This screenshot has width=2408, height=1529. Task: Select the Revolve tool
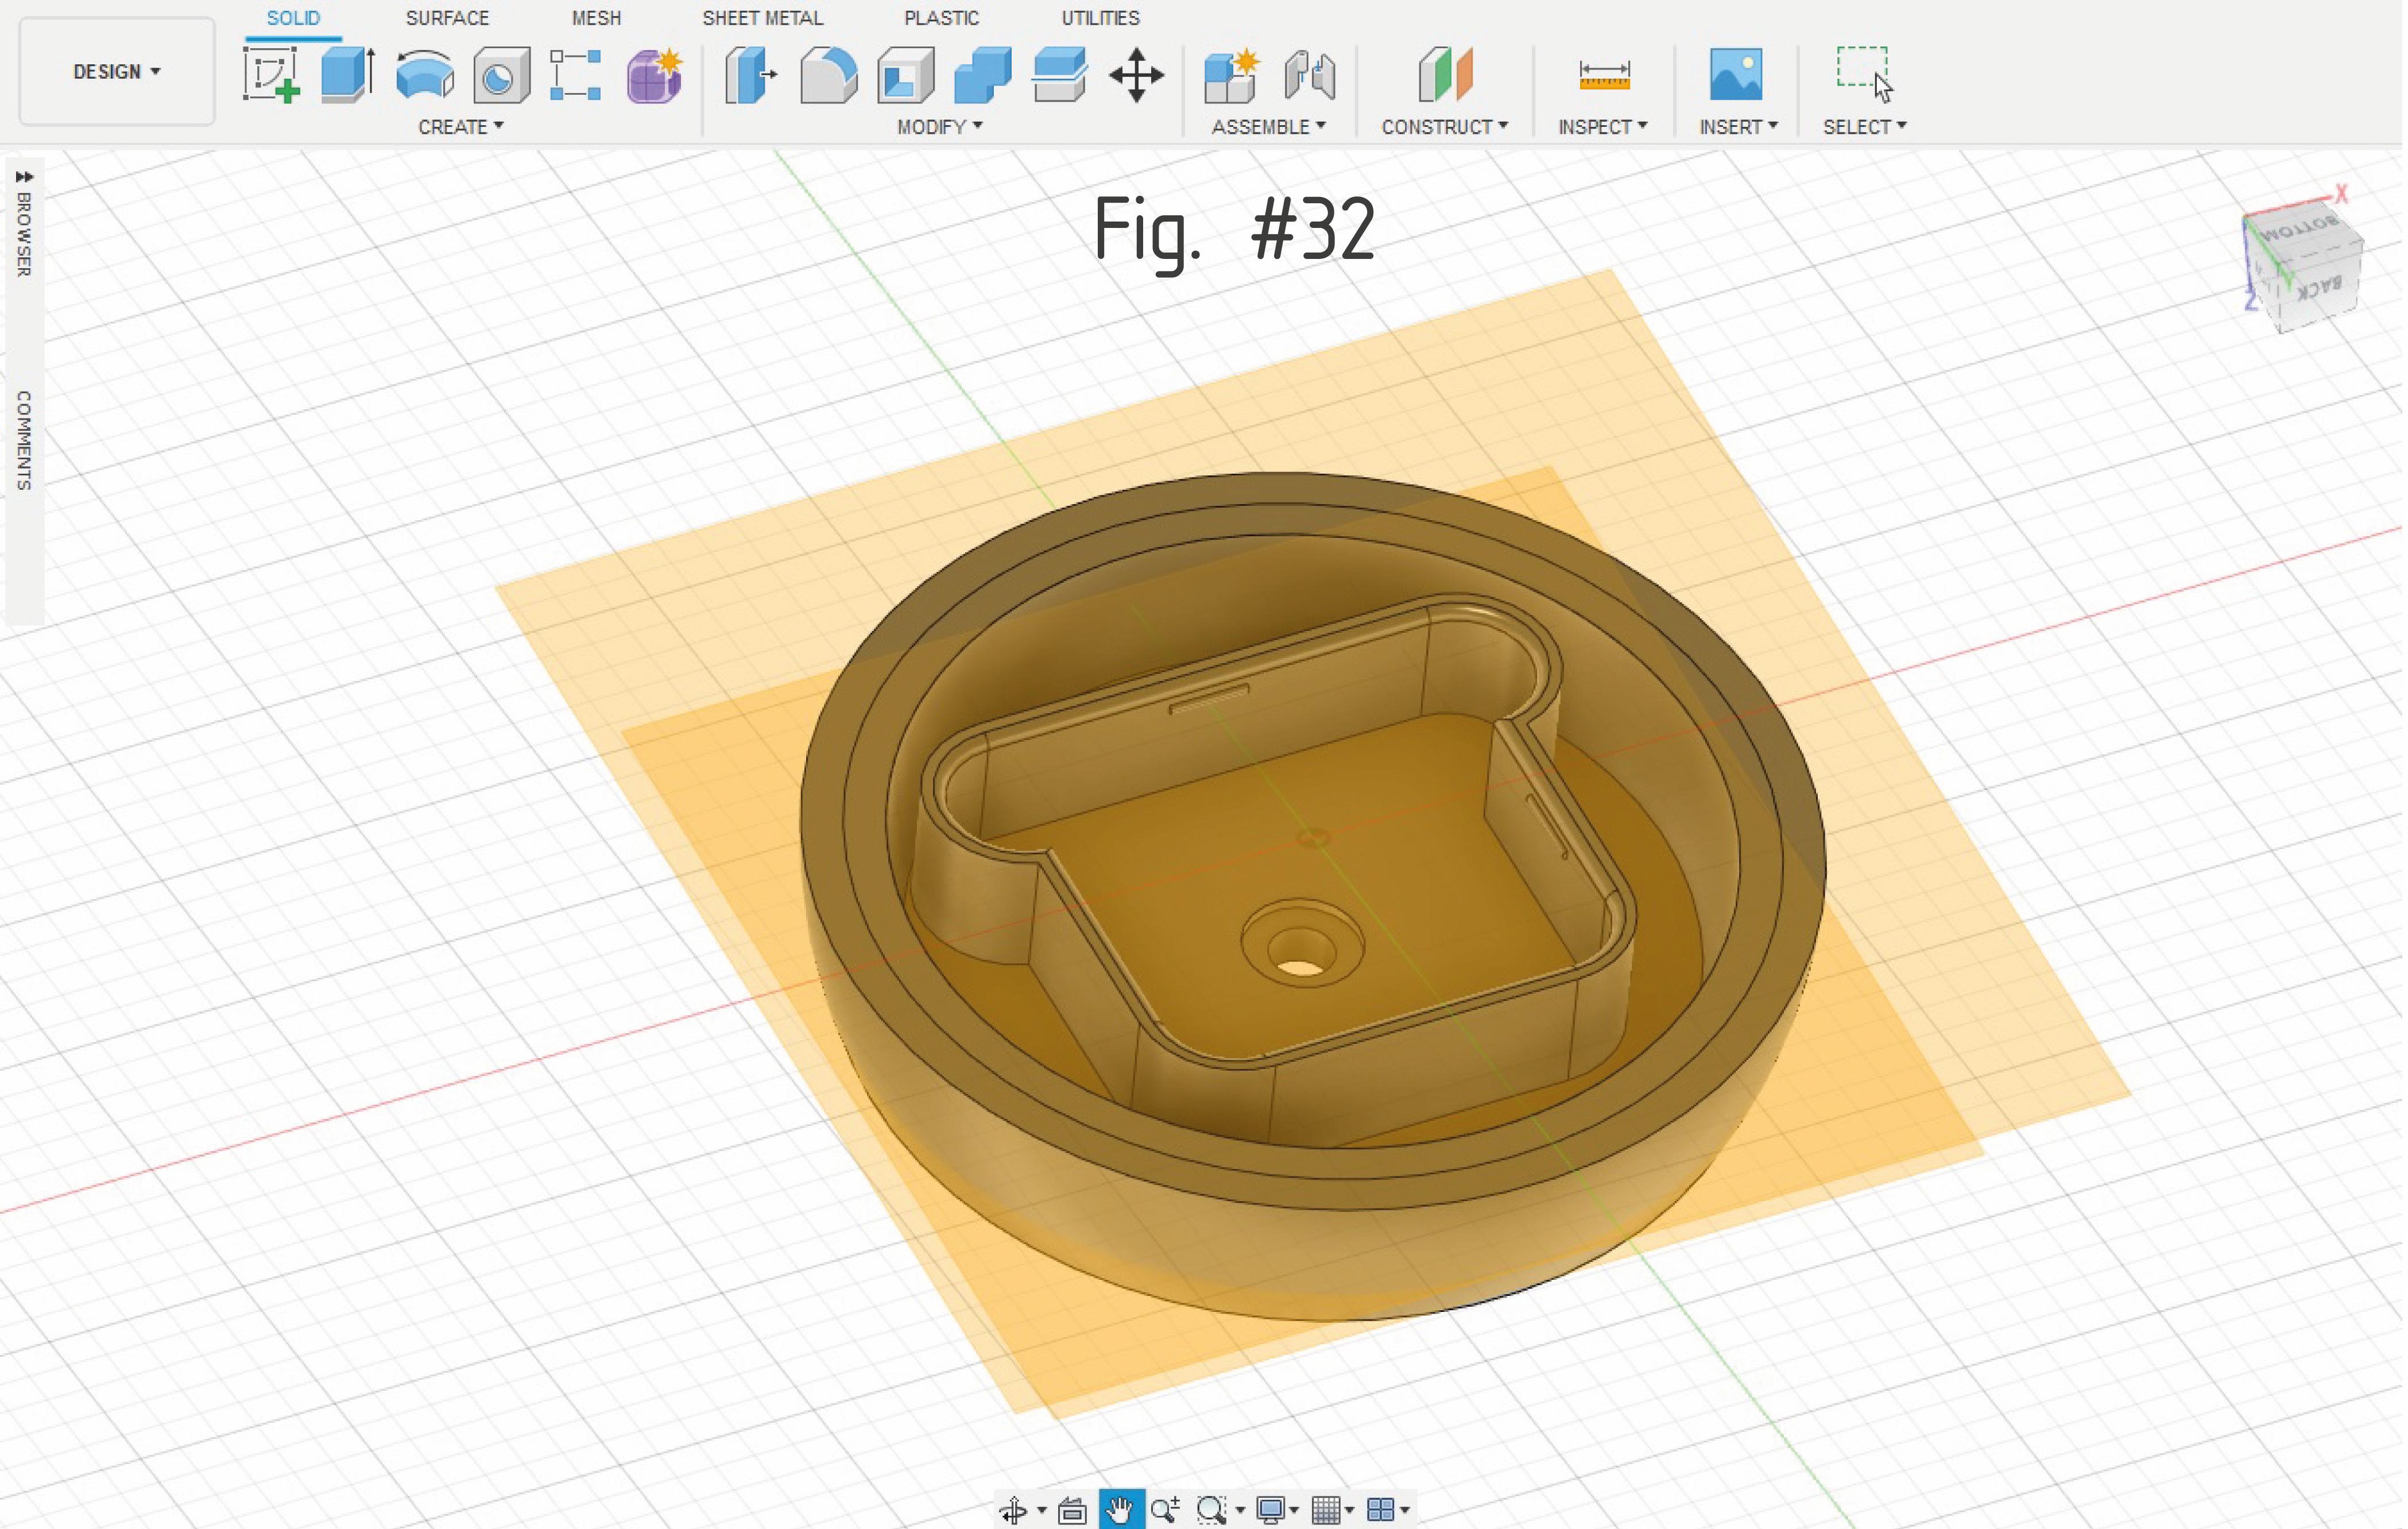click(x=424, y=75)
